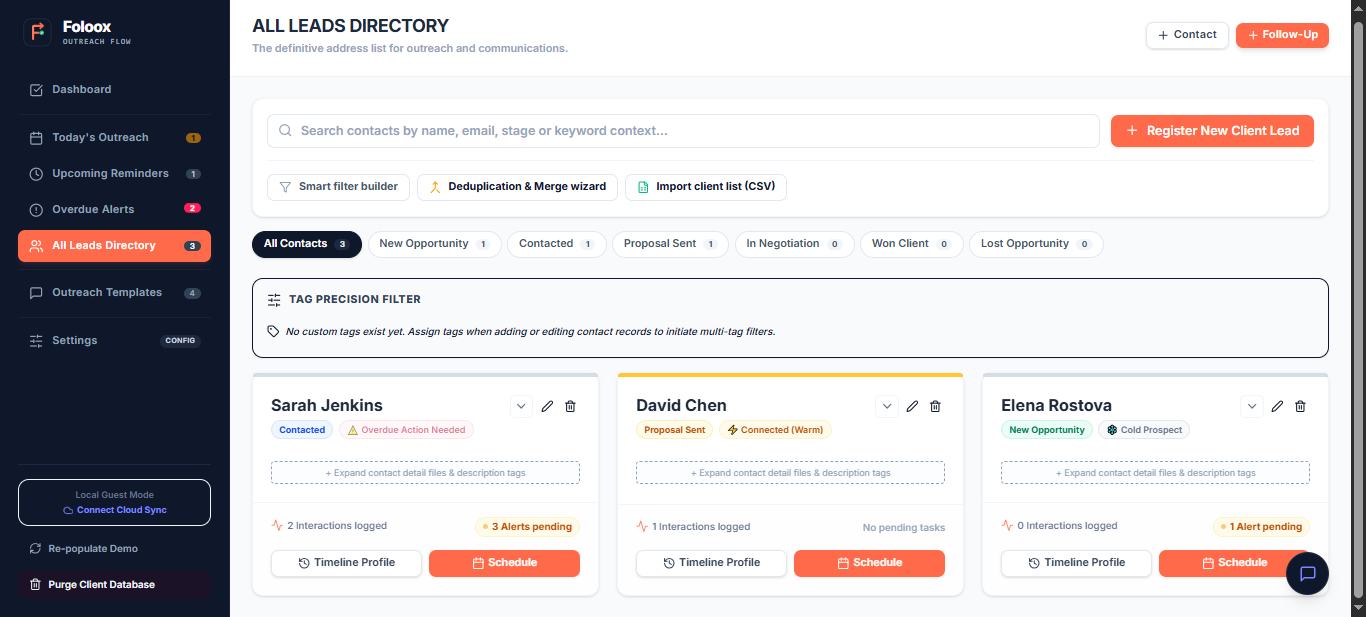The image size is (1366, 617).
Task: Go to Today's Outreach
Action: (x=114, y=138)
